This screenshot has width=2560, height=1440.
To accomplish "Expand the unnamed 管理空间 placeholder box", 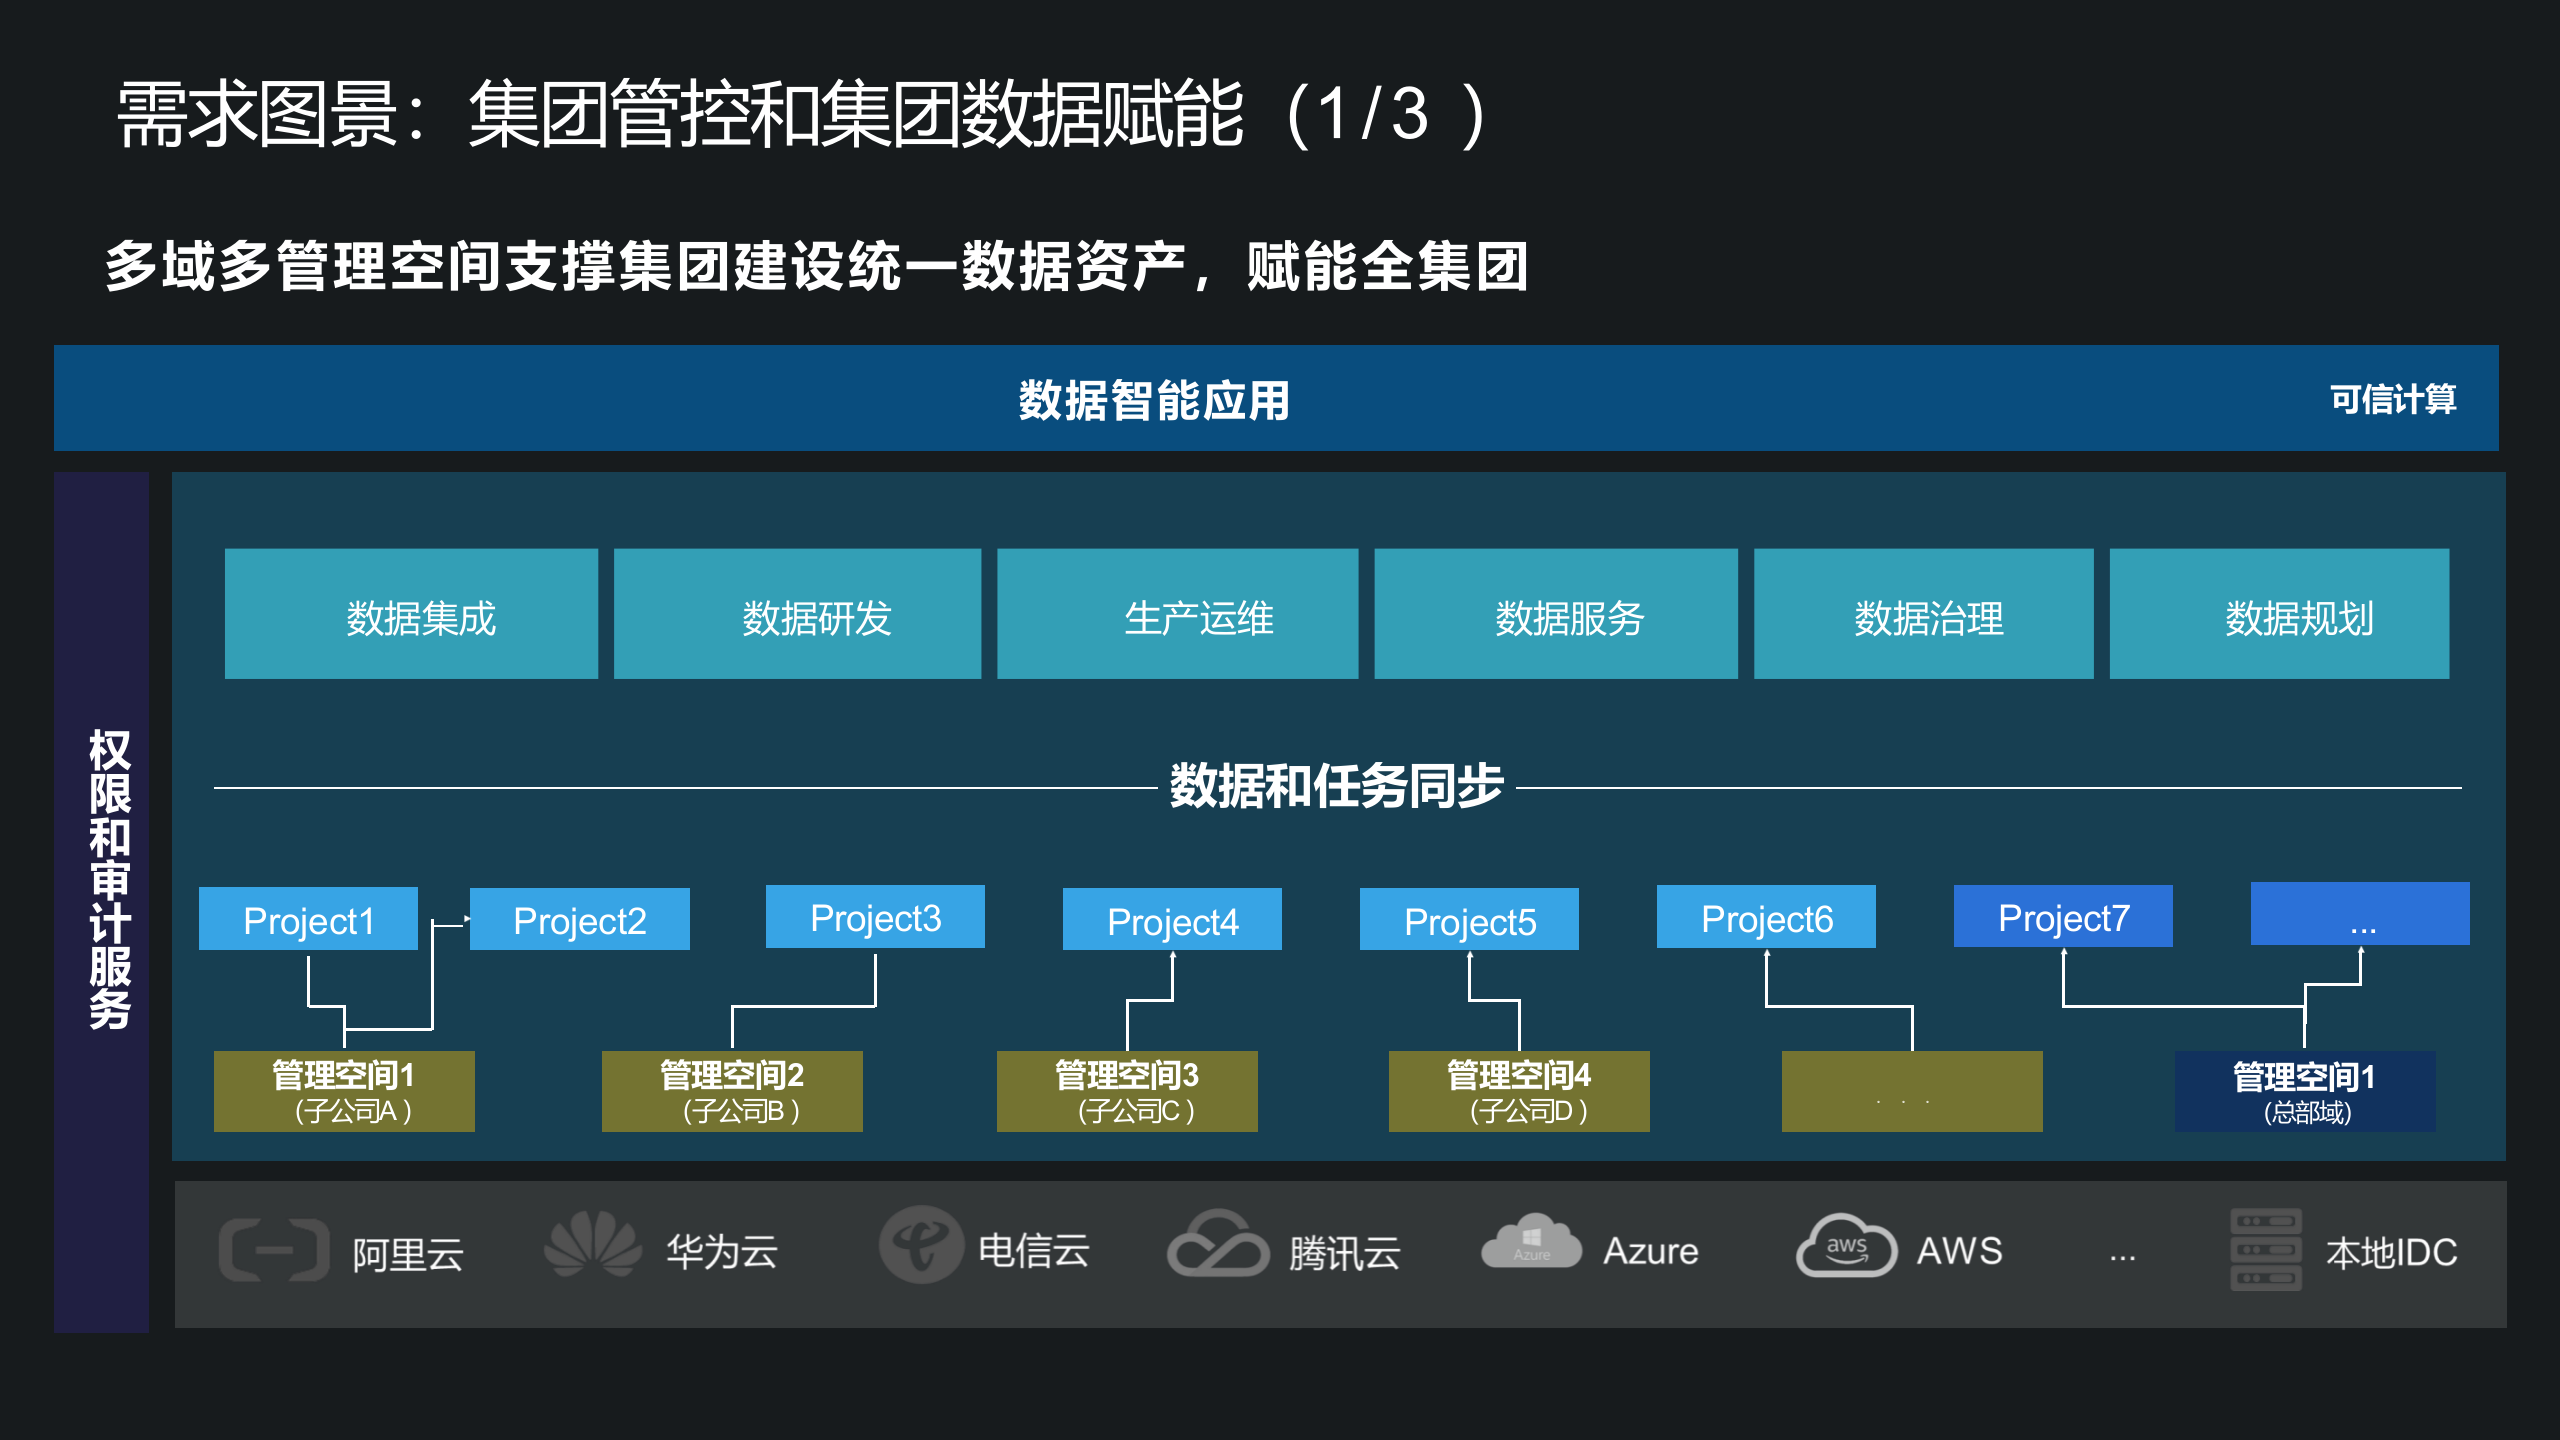I will coord(1911,1091).
